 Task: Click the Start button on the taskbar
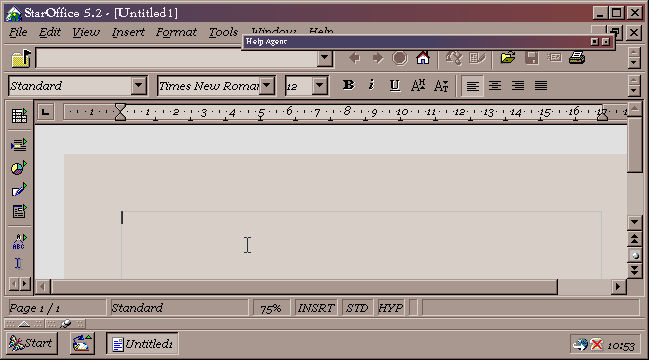coord(31,343)
